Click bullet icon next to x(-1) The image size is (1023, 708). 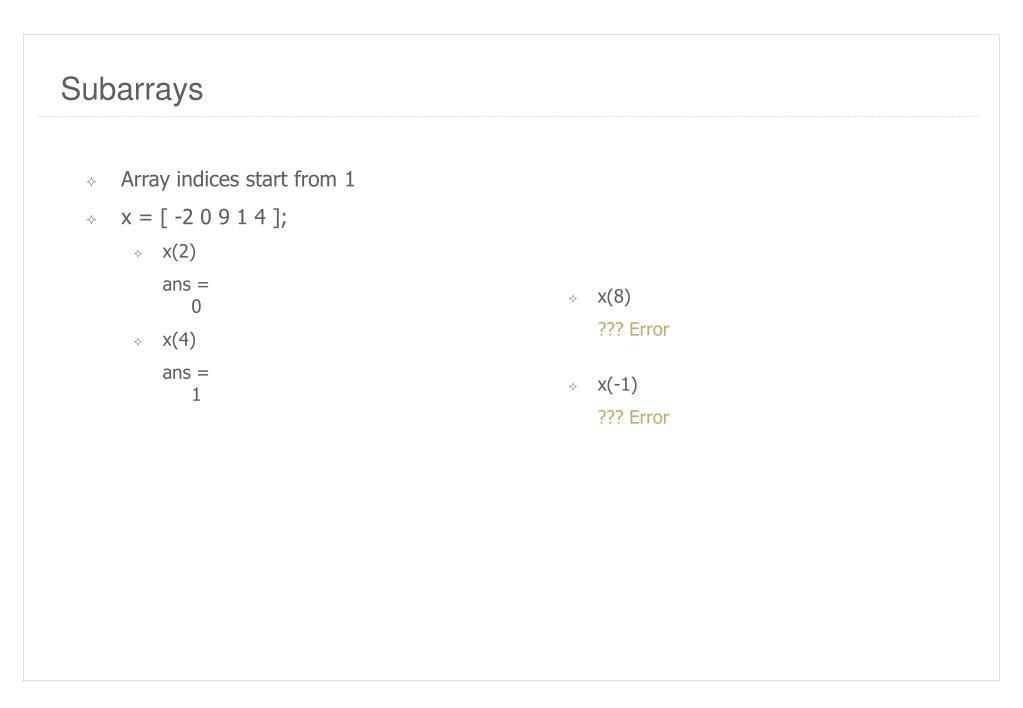(573, 387)
